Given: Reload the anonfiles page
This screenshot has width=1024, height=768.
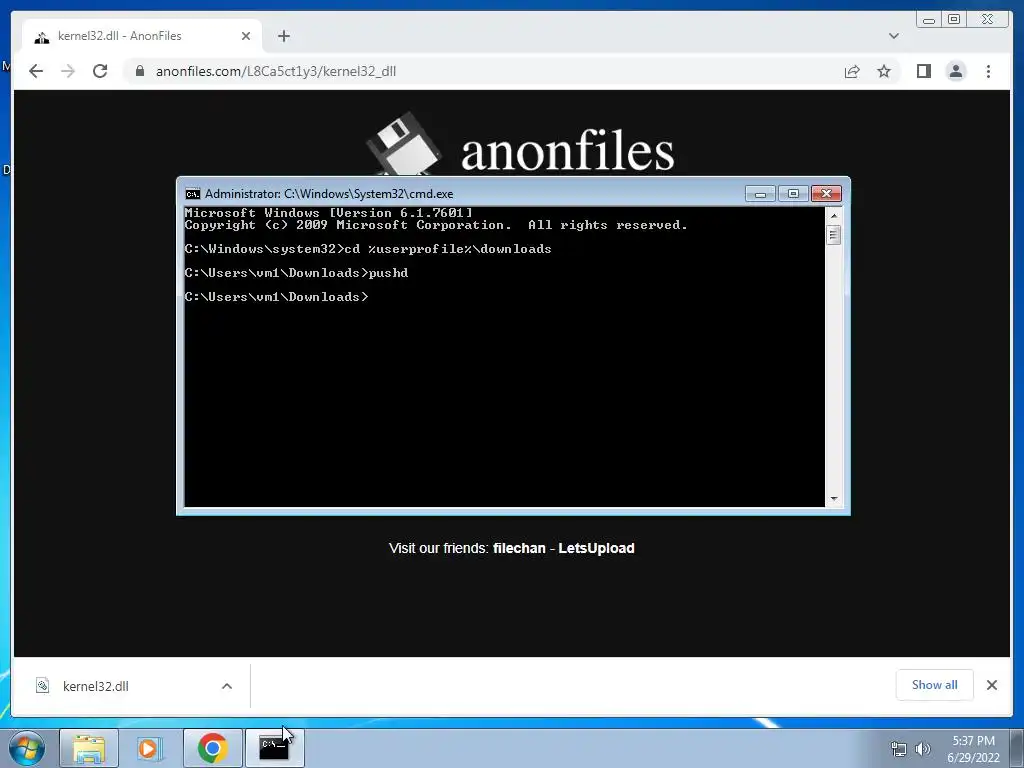Looking at the screenshot, I should [x=100, y=71].
